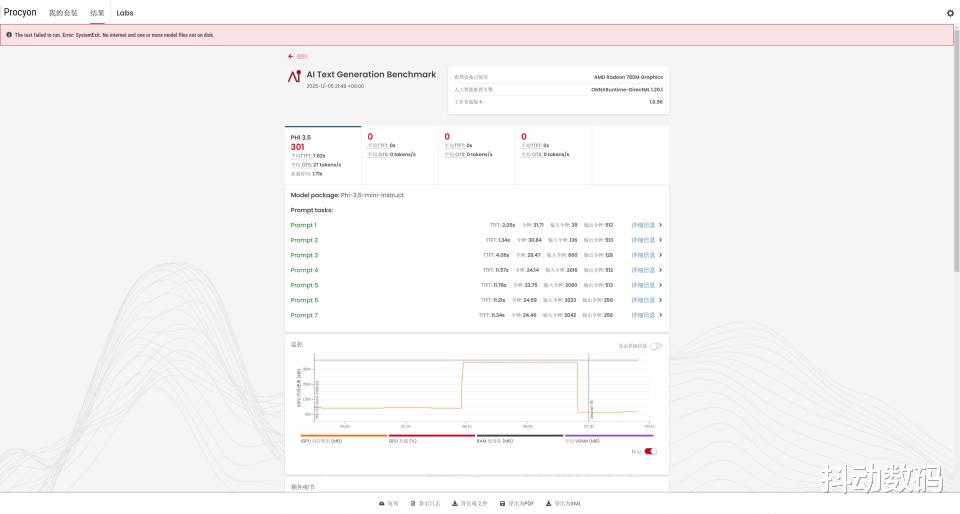The image size is (960, 514).
Task: Open settings via the gear icon
Action: (x=950, y=13)
